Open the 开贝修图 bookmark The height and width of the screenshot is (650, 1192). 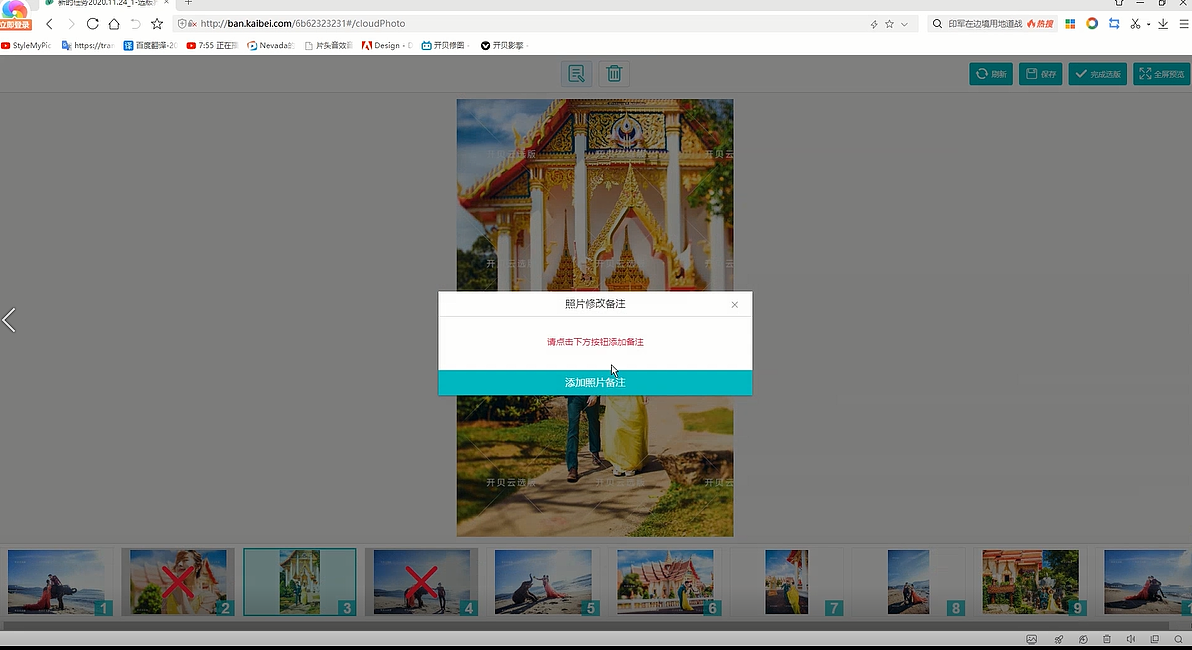tap(444, 46)
